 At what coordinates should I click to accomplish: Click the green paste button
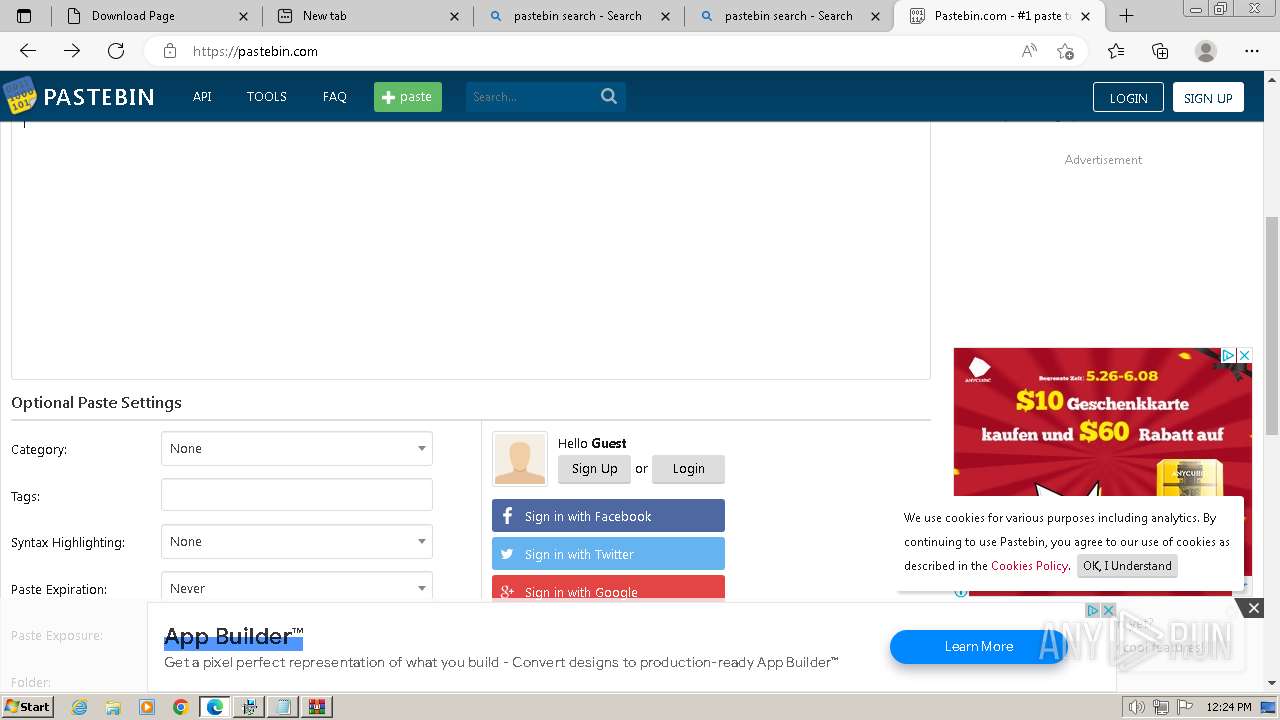coord(408,97)
